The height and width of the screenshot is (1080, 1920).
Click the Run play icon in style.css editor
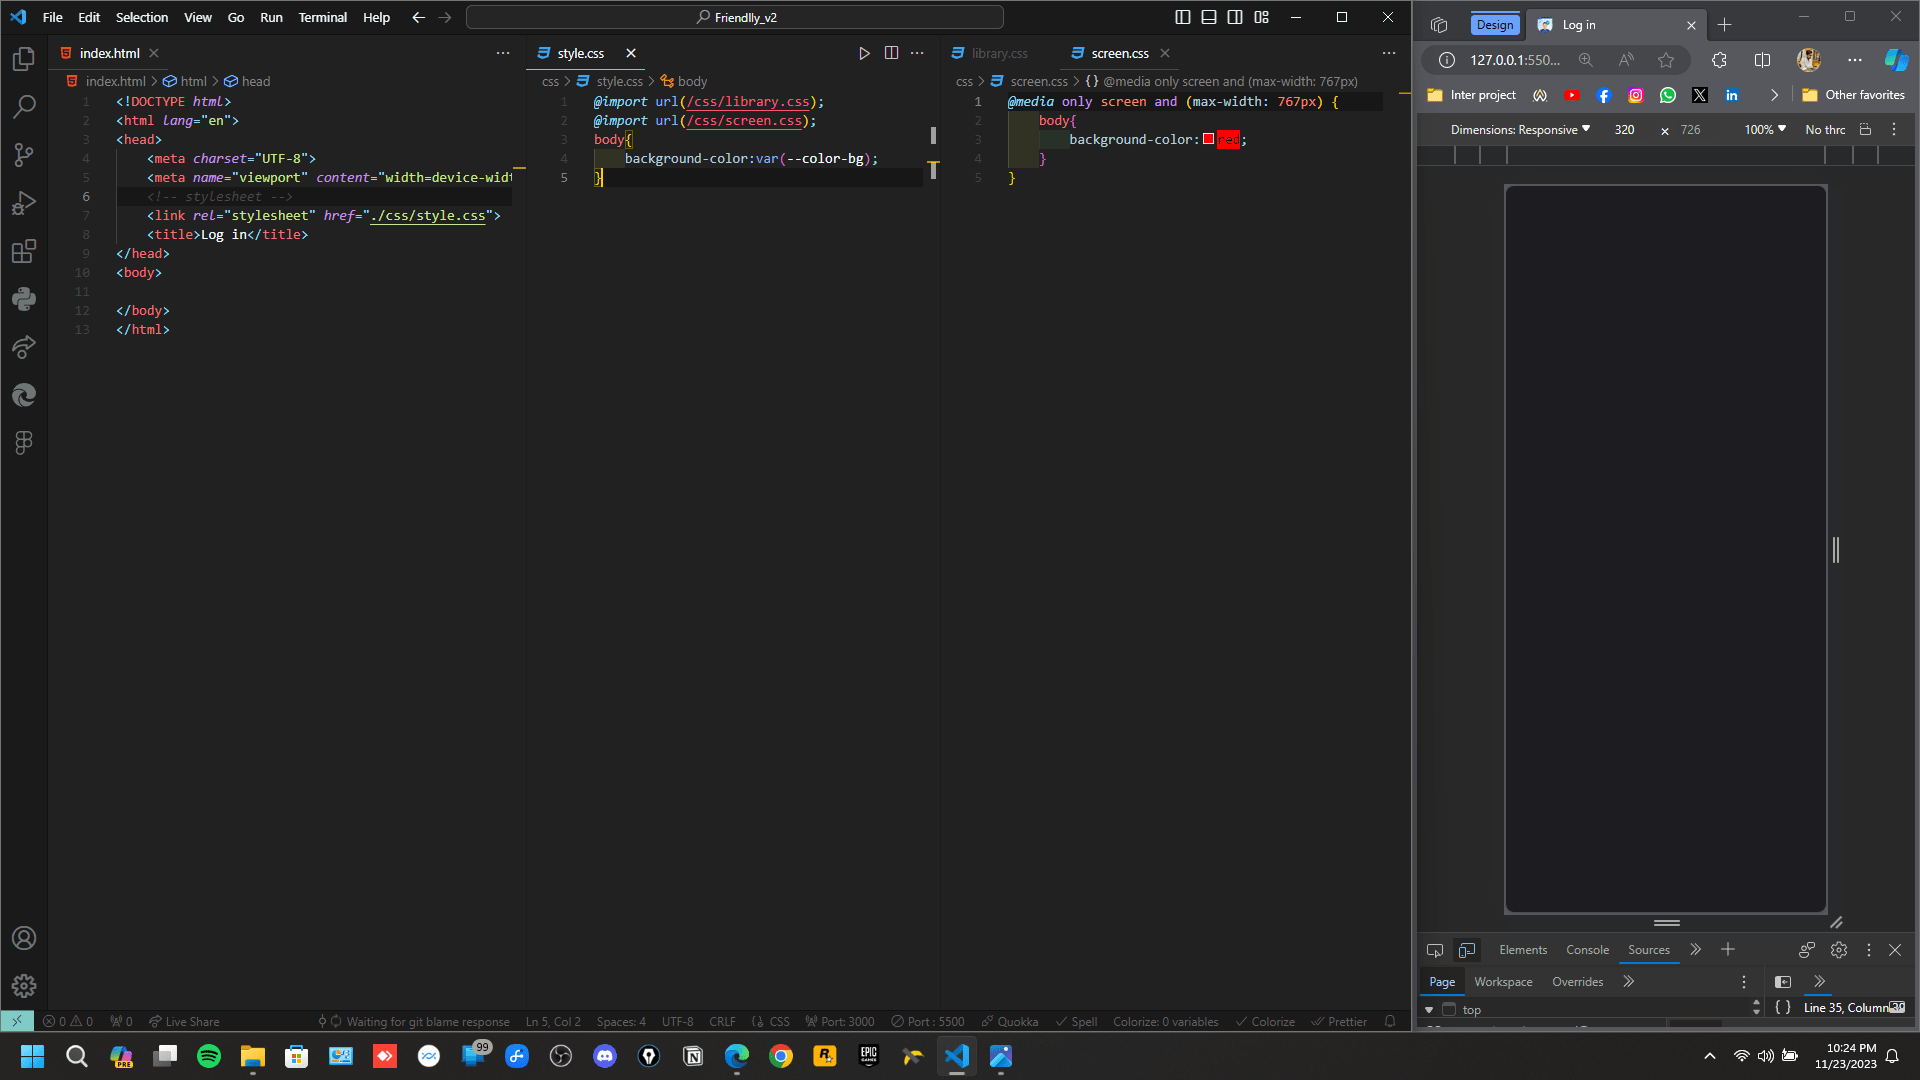(x=864, y=53)
